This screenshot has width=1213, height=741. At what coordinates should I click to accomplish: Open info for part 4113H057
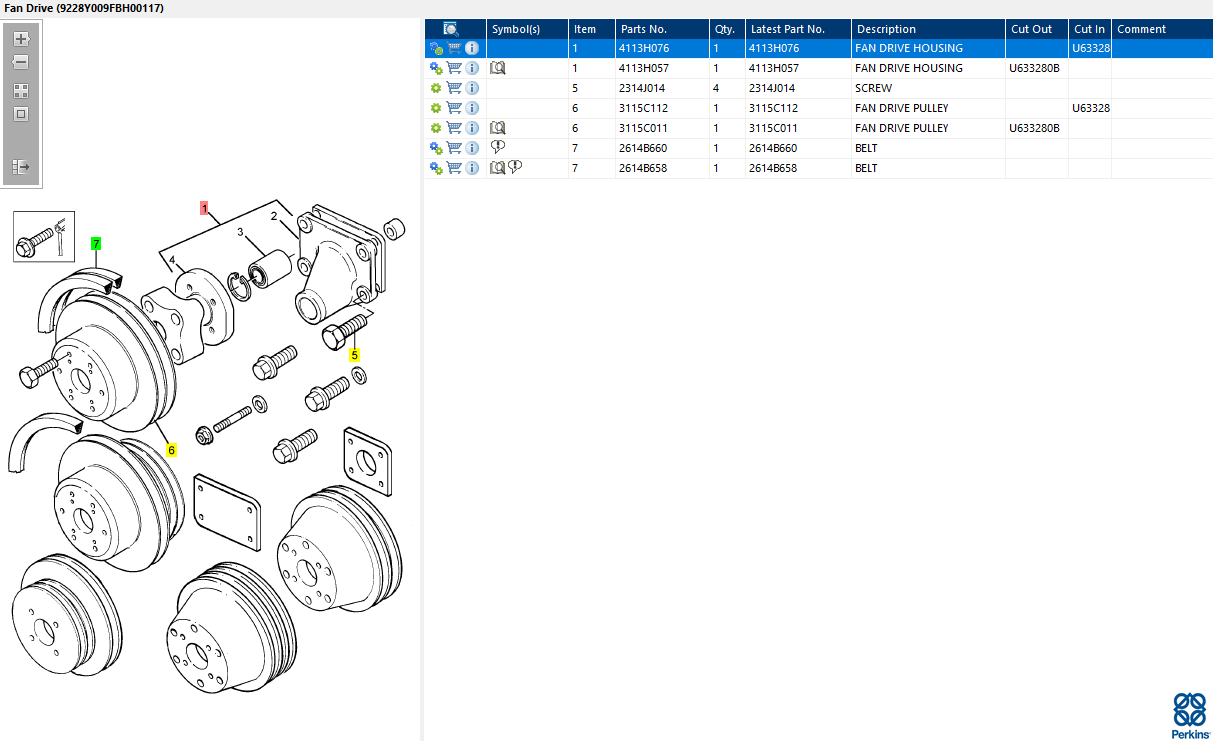(472, 68)
